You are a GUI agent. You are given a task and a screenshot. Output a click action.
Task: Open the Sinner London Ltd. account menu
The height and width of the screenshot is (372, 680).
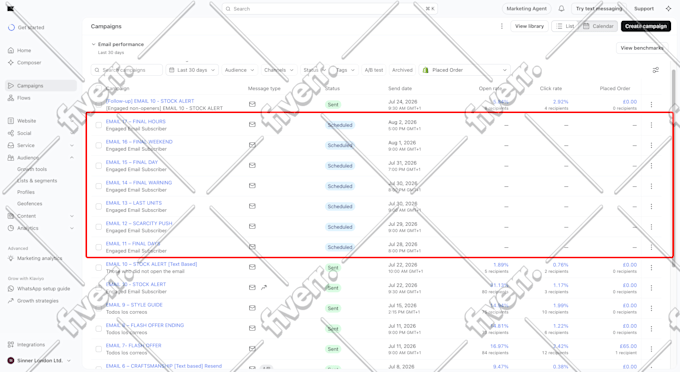pos(39,361)
